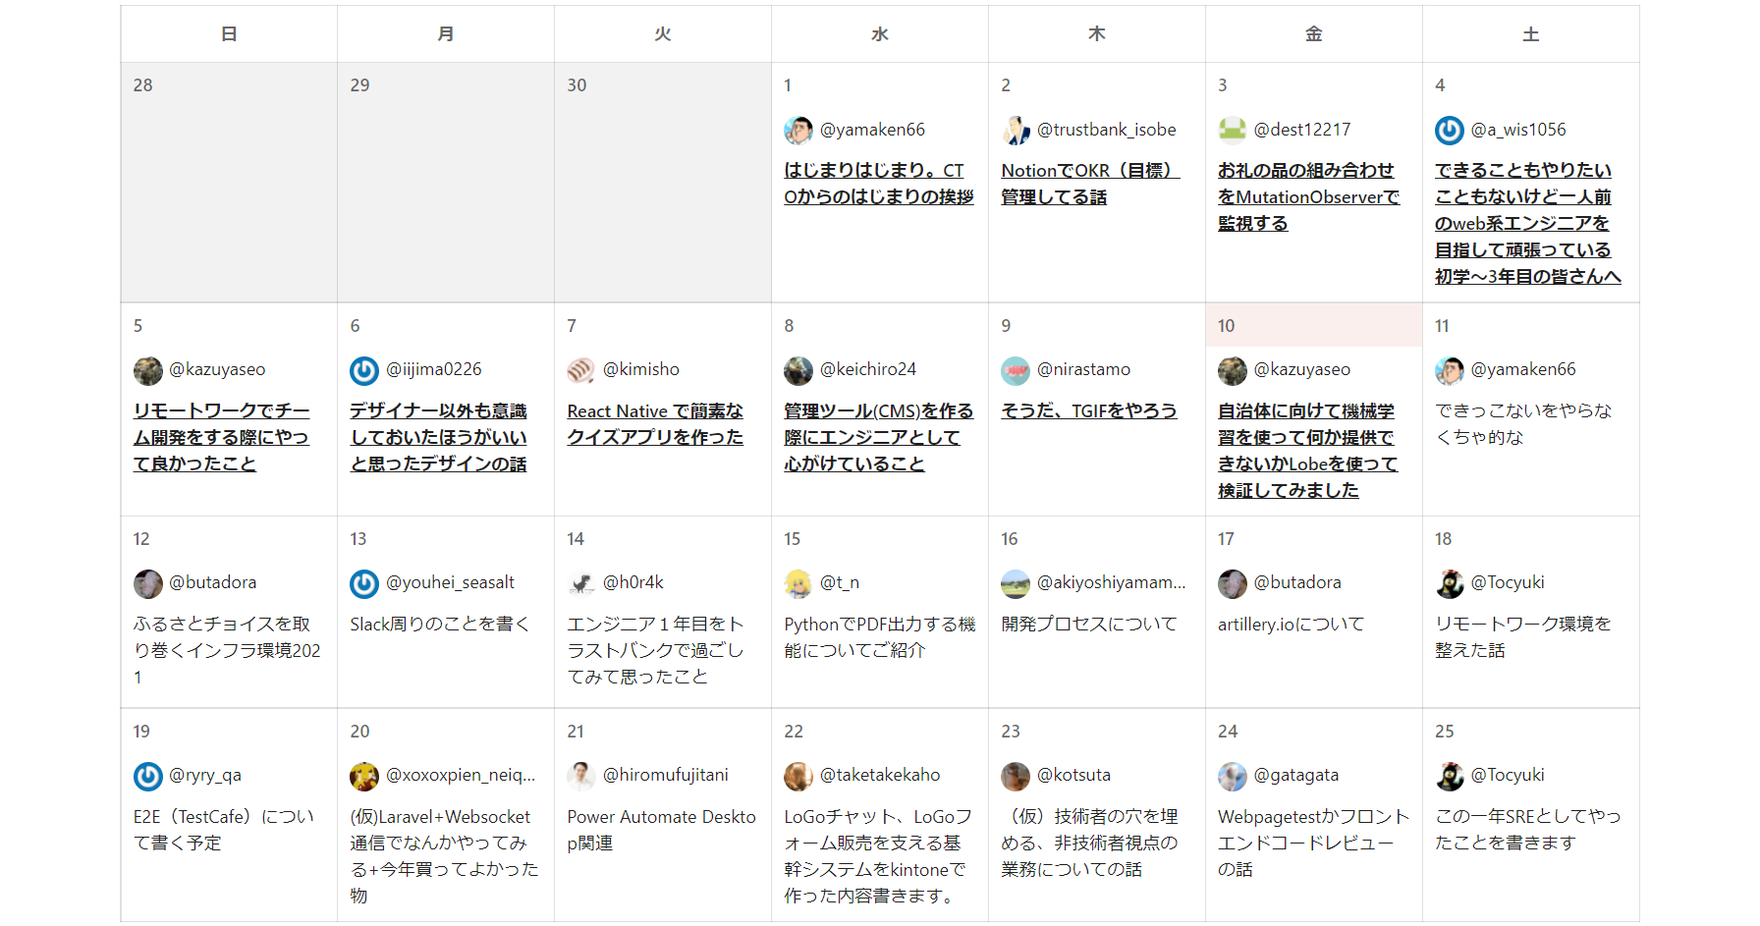Screen dimensions: 1760x926
Task: Click the @dest12217 avatar icon
Action: pyautogui.click(x=1232, y=130)
